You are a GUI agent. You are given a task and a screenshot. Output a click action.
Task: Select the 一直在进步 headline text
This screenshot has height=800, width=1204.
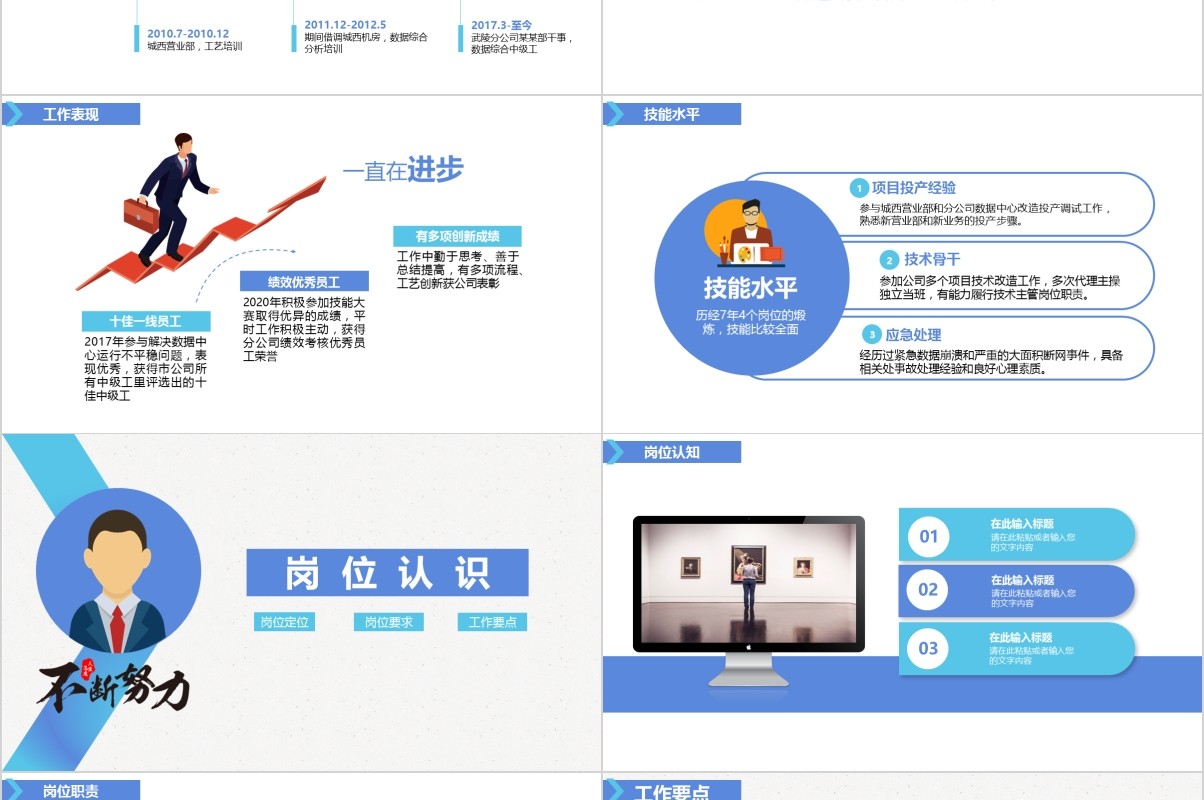(403, 170)
